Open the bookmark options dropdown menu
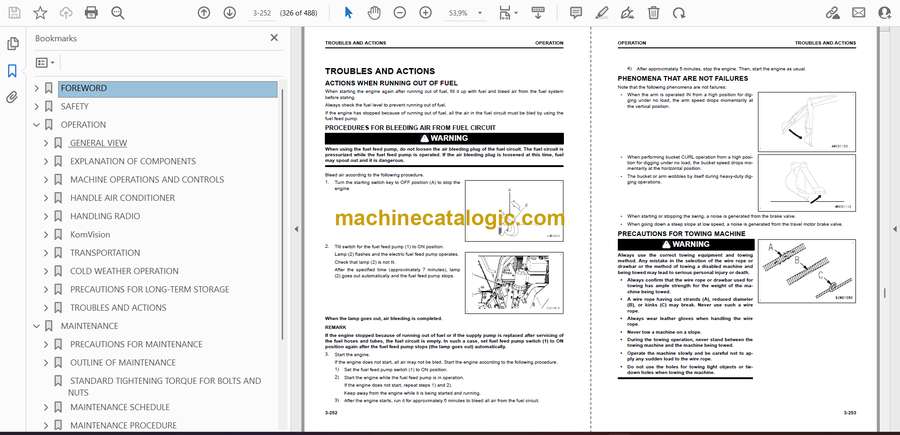Screen dimensions: 900x435 [45, 63]
